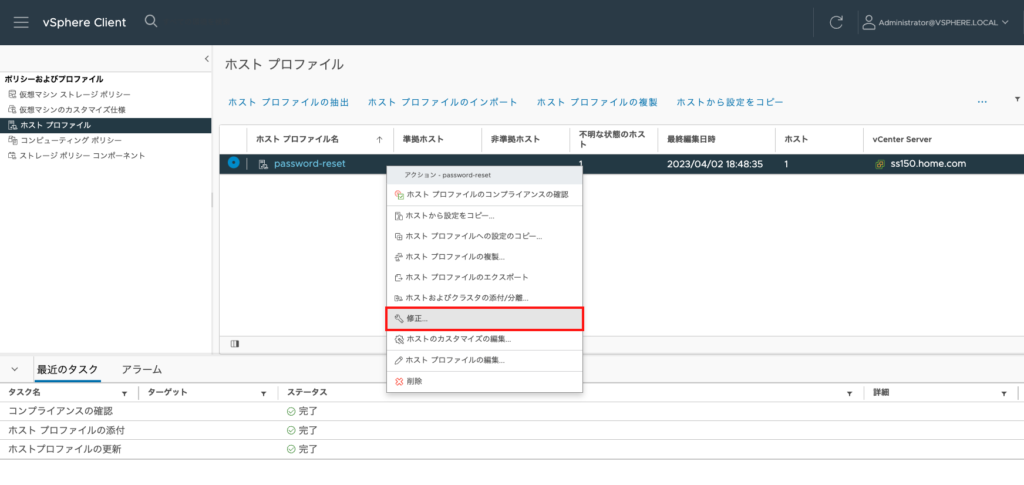
Task: Click ホスト プロファイルの抽出 action
Action: pos(289,102)
